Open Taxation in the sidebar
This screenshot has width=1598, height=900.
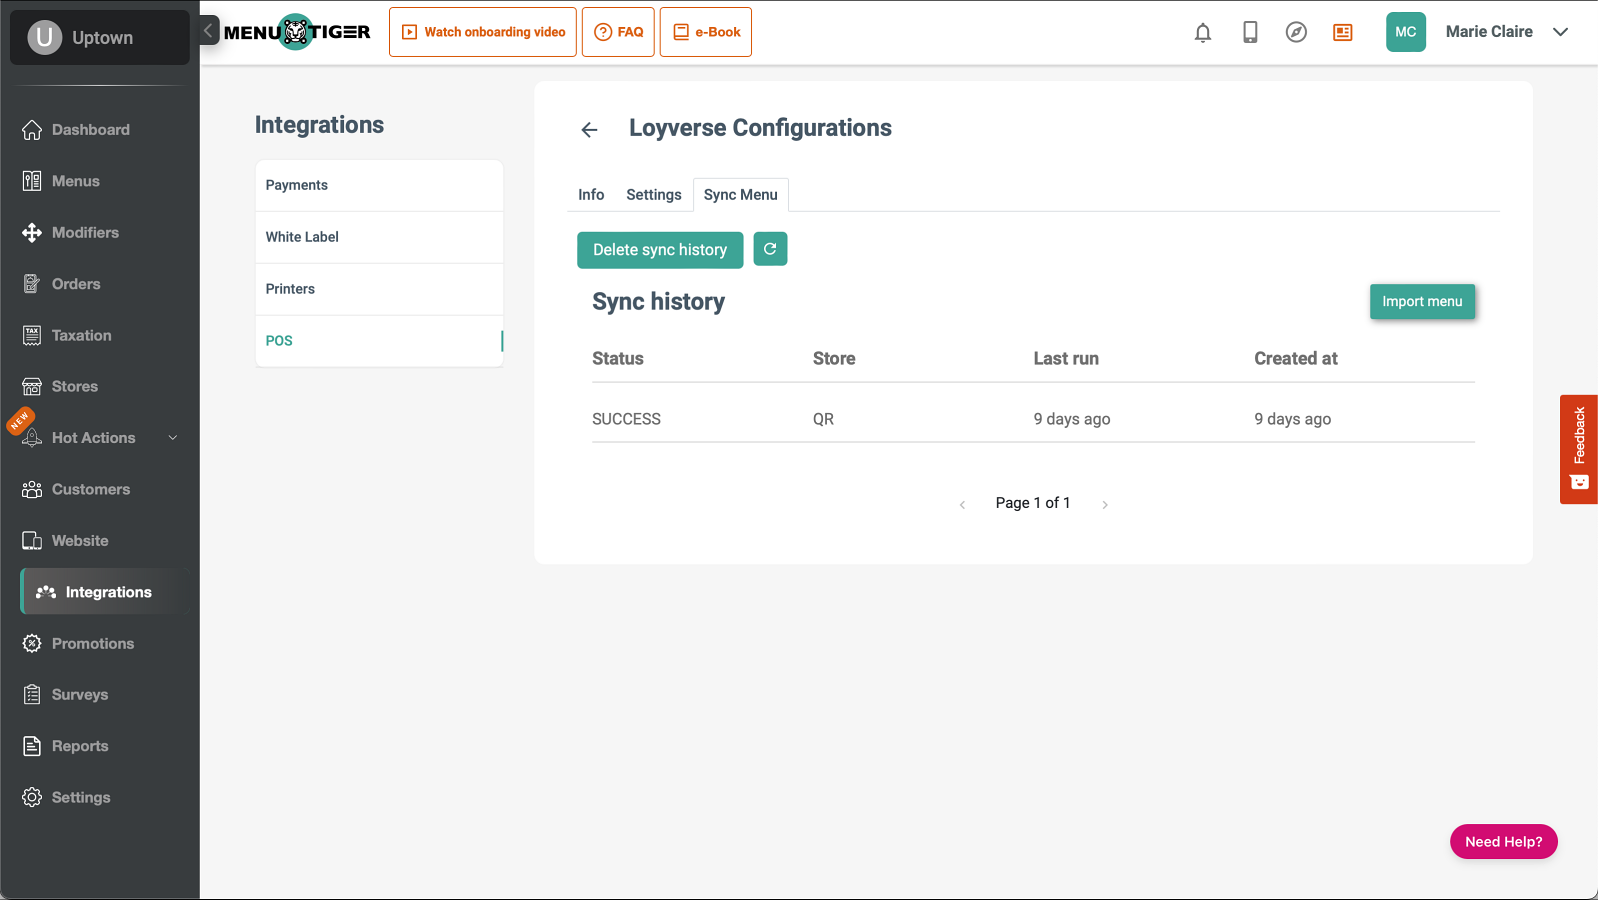82,335
